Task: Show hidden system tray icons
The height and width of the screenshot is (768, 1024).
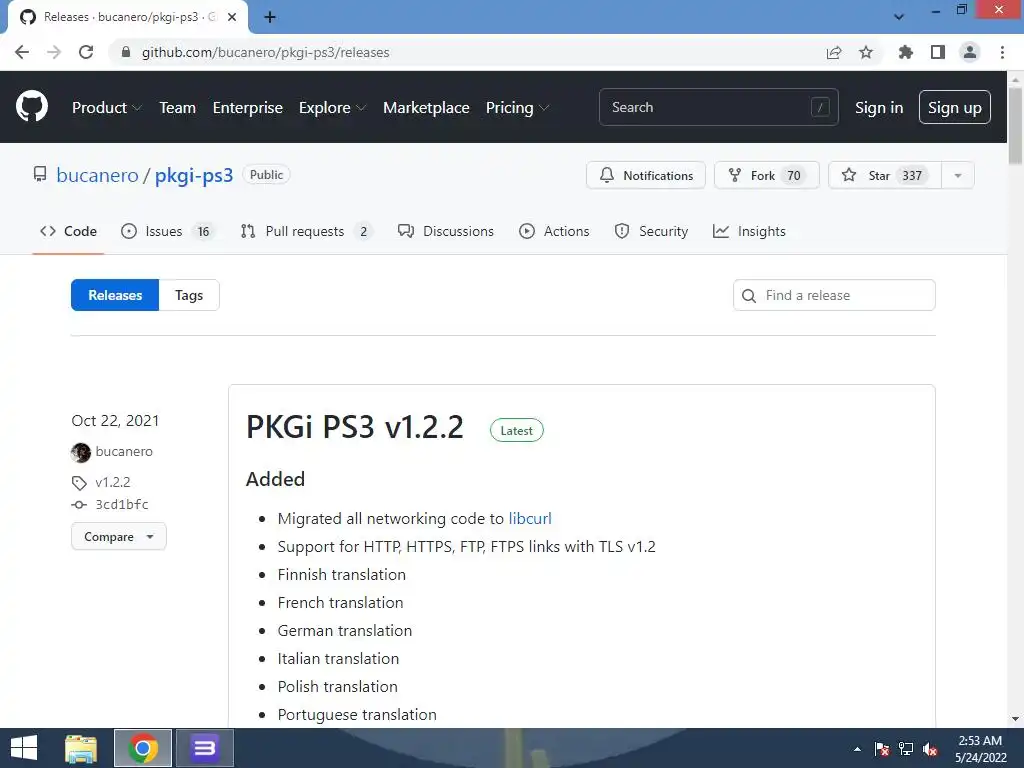Action: point(857,749)
